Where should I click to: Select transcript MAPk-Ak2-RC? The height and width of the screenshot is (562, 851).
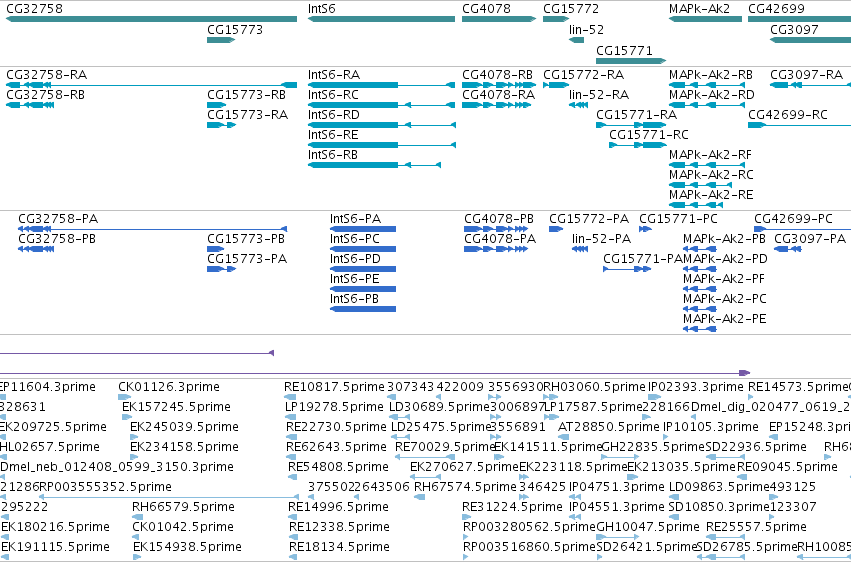pos(711,175)
